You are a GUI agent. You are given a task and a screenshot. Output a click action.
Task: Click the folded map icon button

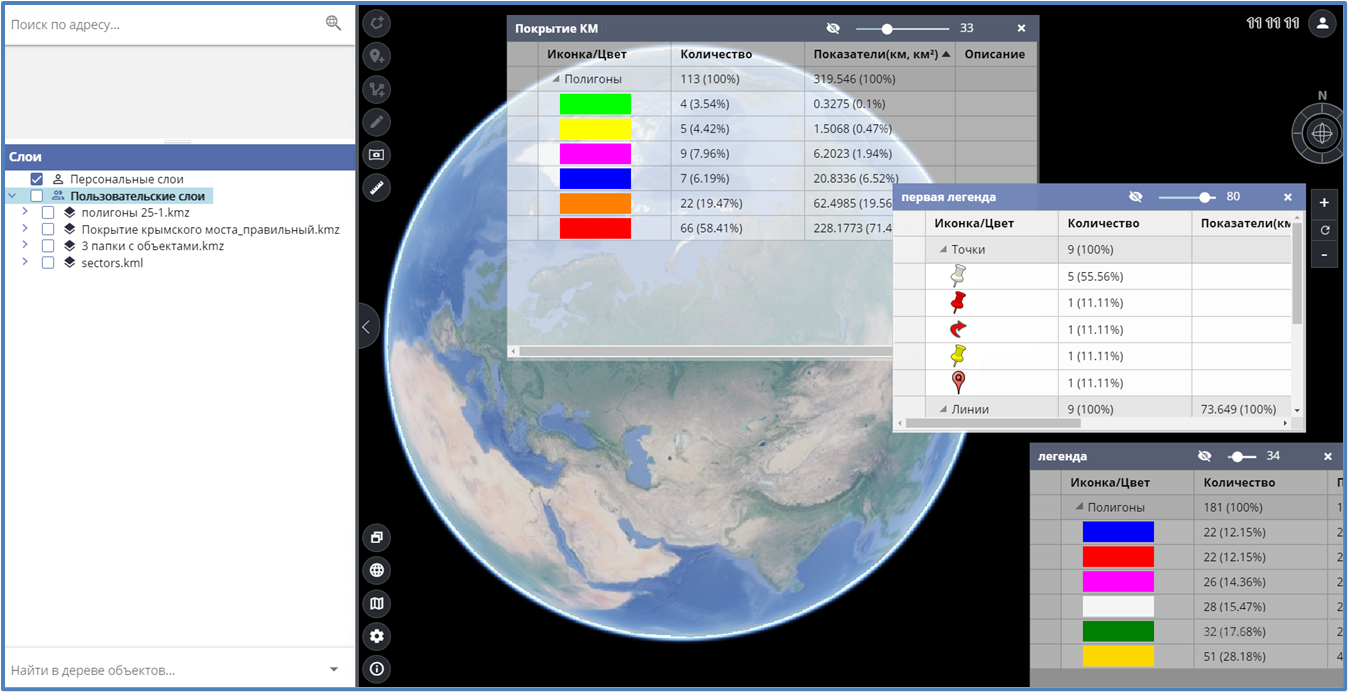(377, 603)
